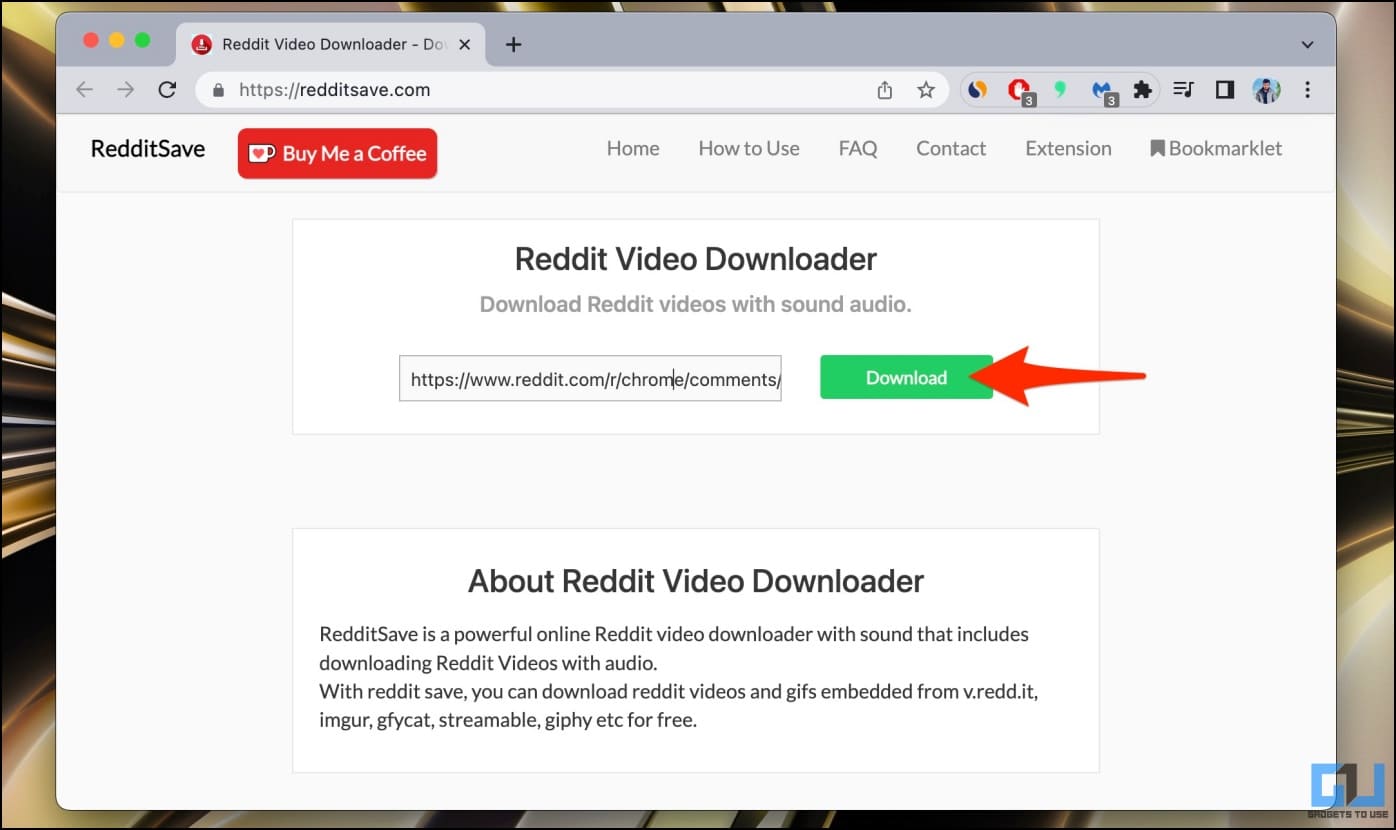This screenshot has height=830, width=1396.
Task: Share this page using the share icon
Action: (x=885, y=90)
